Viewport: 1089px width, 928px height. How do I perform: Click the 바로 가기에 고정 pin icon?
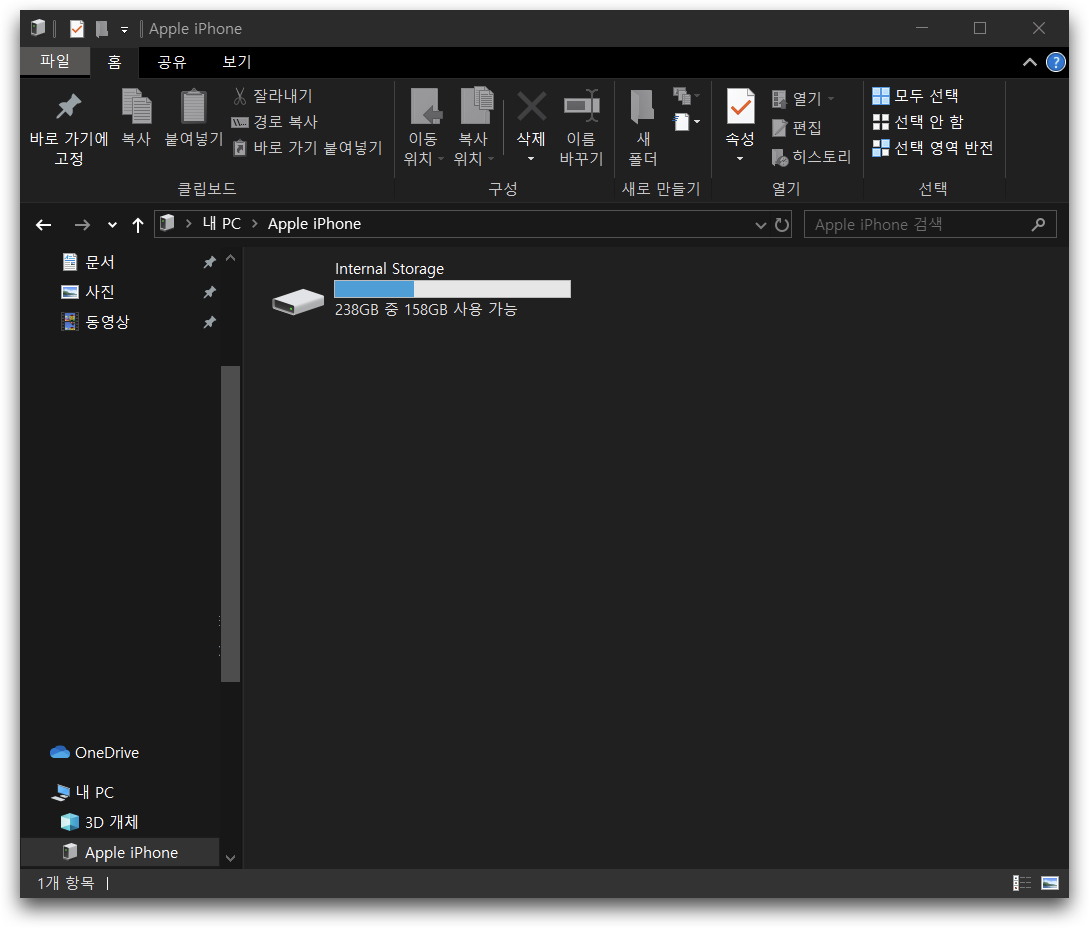69,106
